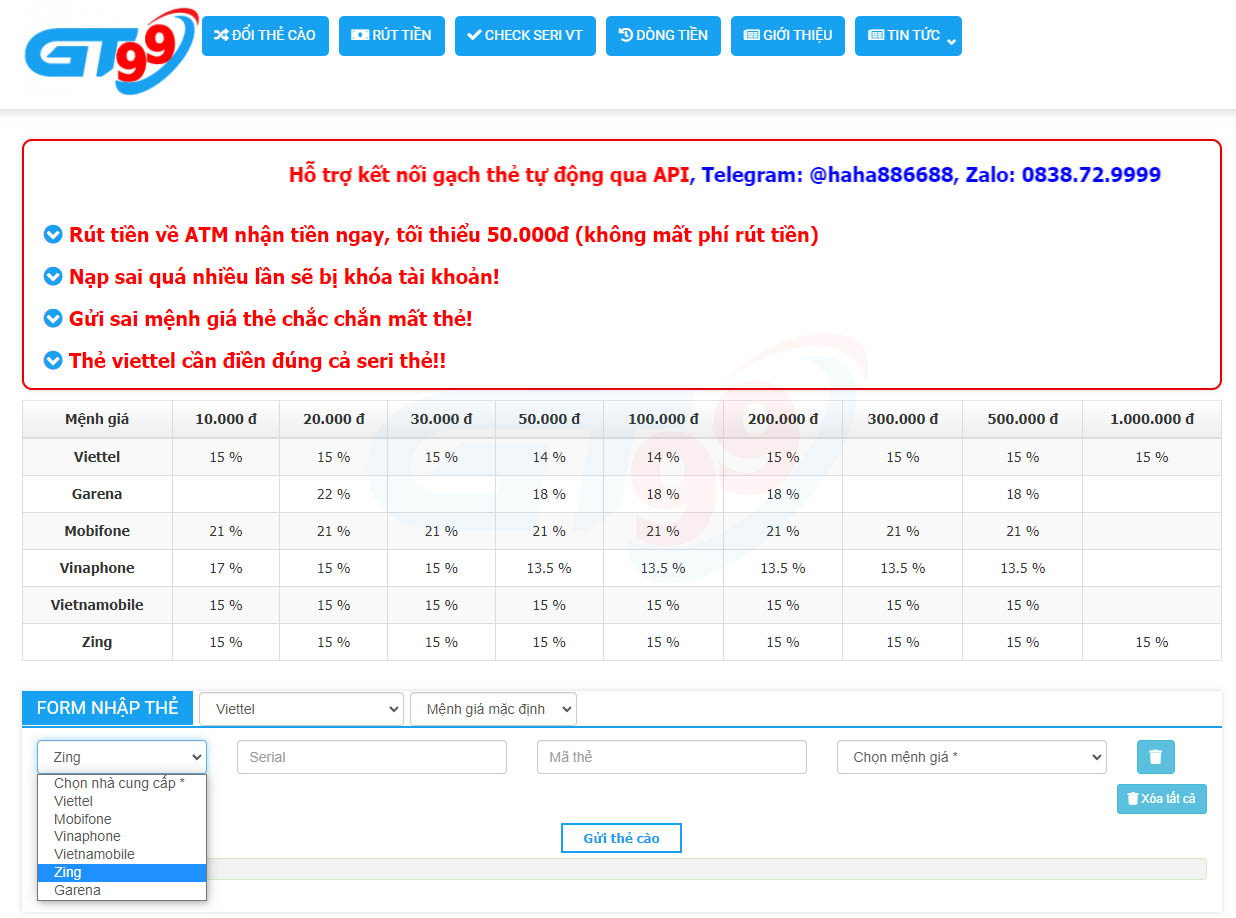
Task: Click the Zing 1.000.000 đ rate 15 %
Action: click(1152, 642)
